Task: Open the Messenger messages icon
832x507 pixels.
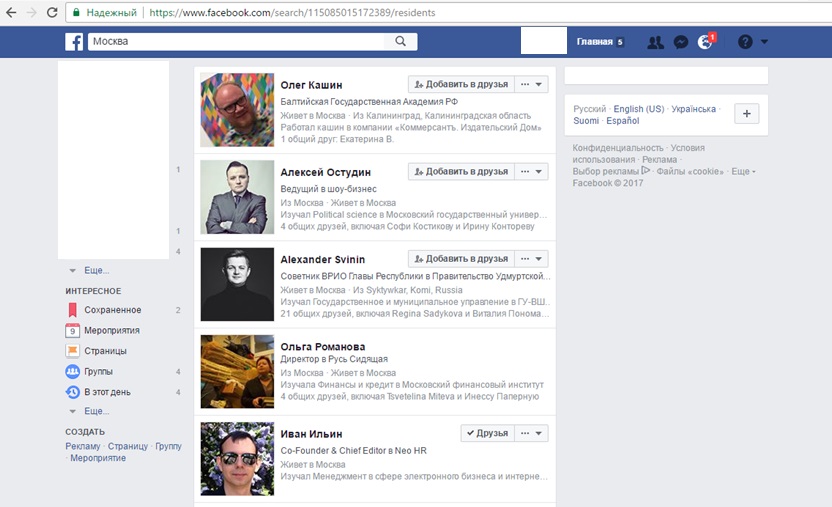Action: tap(681, 42)
